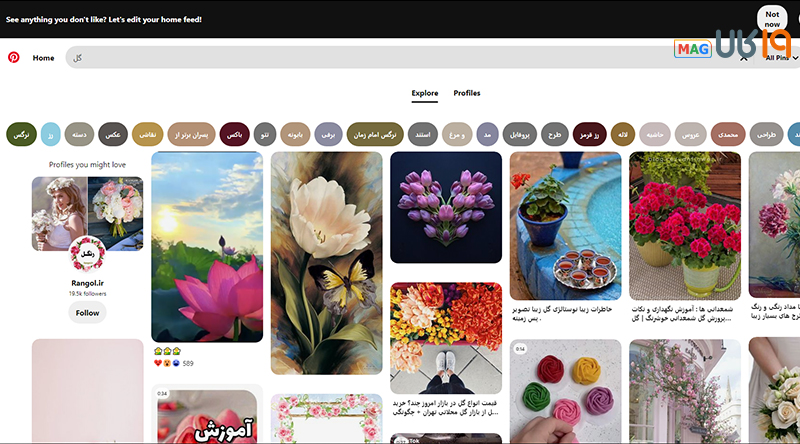Select the Explore tab
The width and height of the screenshot is (800, 444).
(425, 93)
